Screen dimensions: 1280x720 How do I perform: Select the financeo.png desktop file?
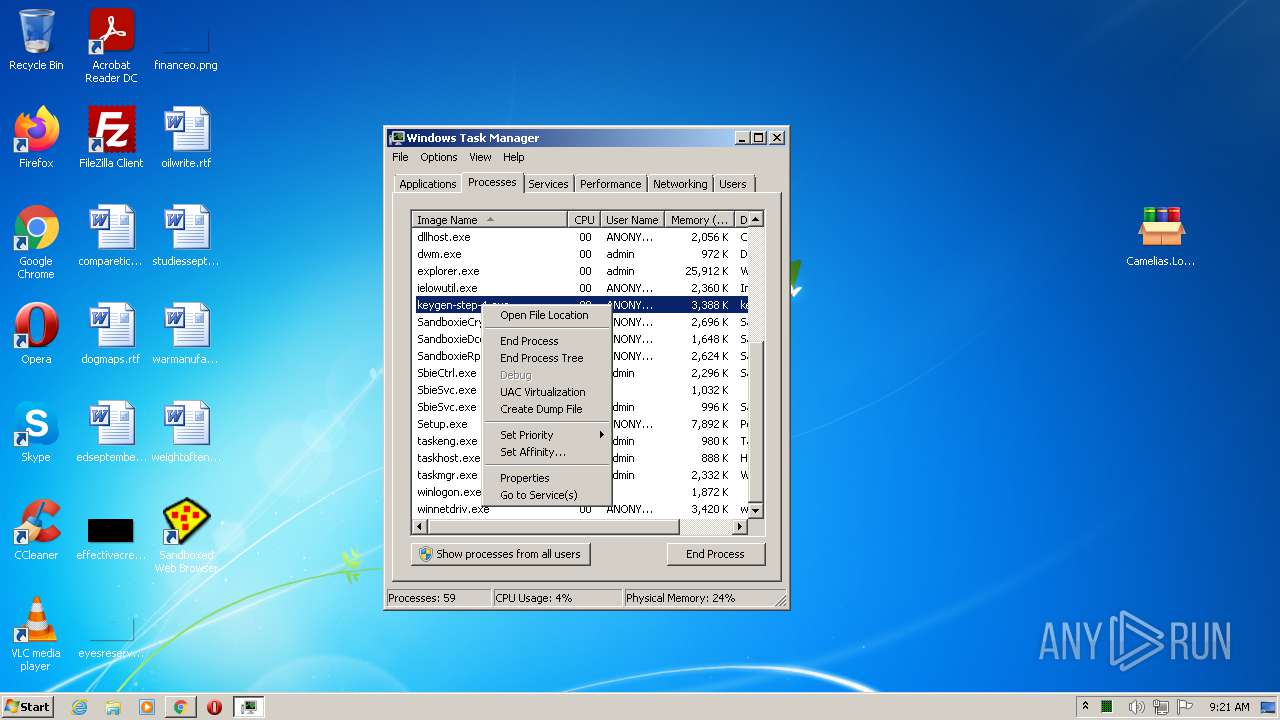[x=186, y=45]
